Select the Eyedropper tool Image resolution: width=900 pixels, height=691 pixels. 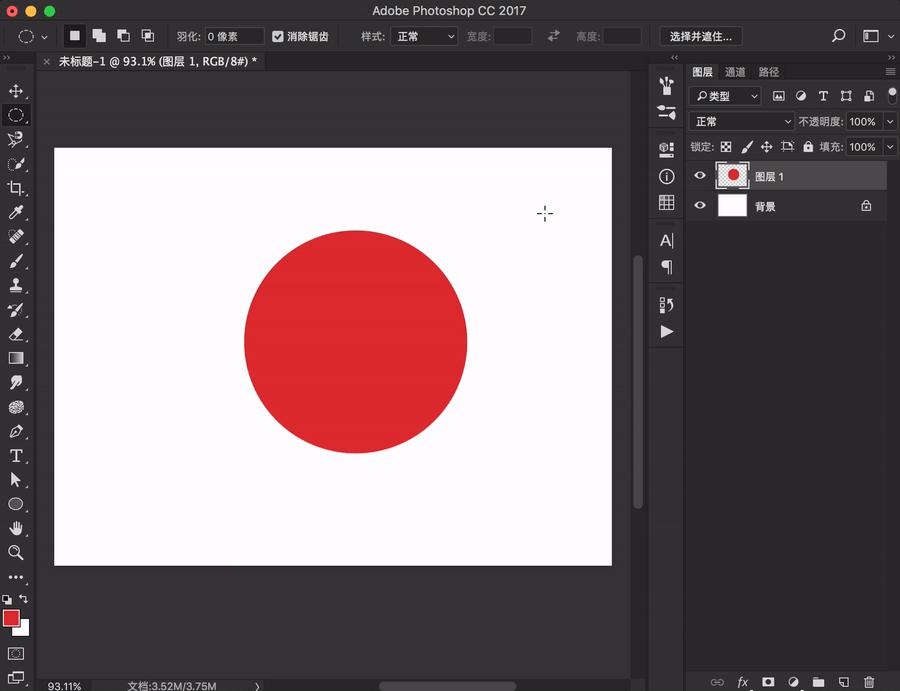(x=16, y=212)
